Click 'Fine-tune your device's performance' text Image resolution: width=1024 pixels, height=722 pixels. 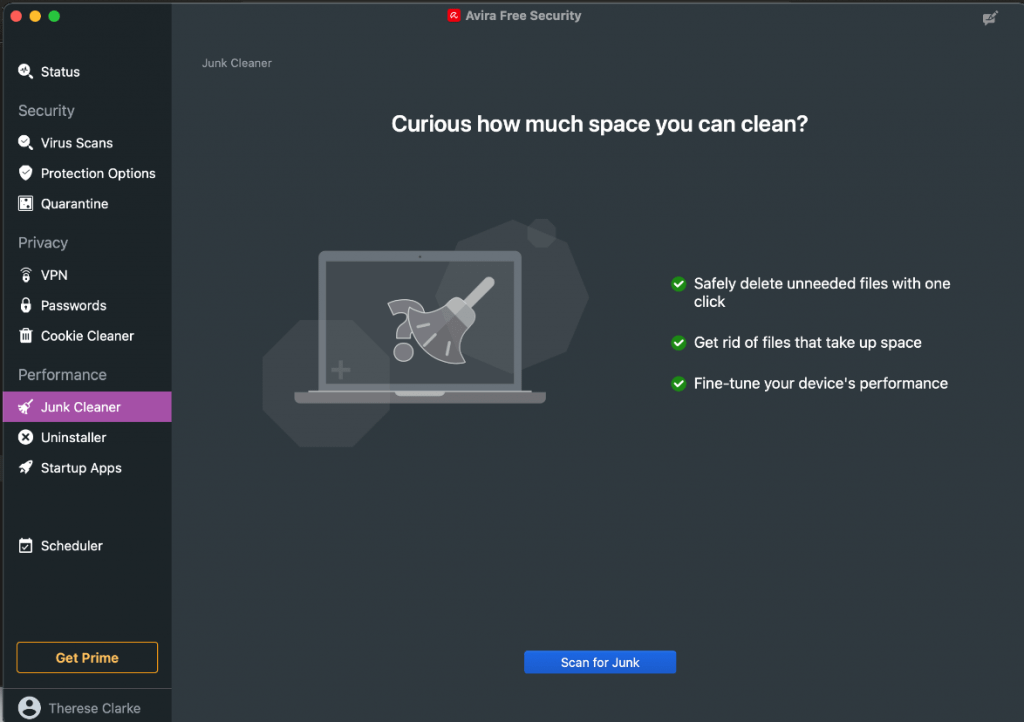click(820, 383)
